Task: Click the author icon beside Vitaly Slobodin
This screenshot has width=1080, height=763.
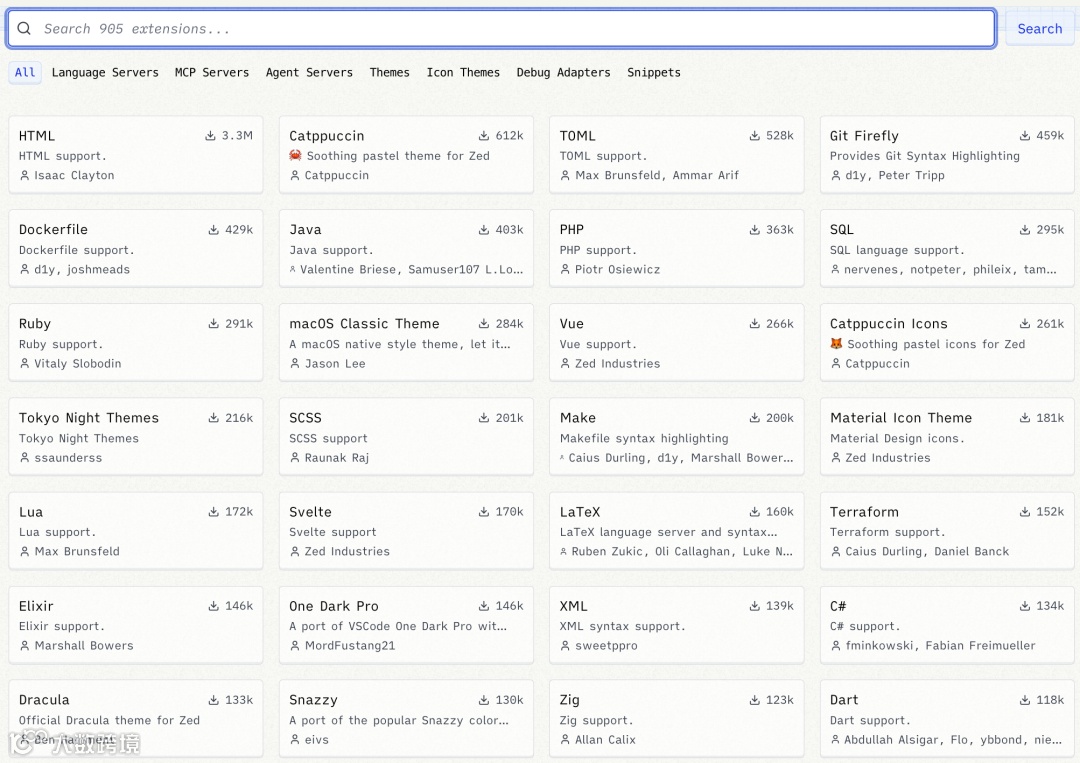Action: [x=24, y=364]
